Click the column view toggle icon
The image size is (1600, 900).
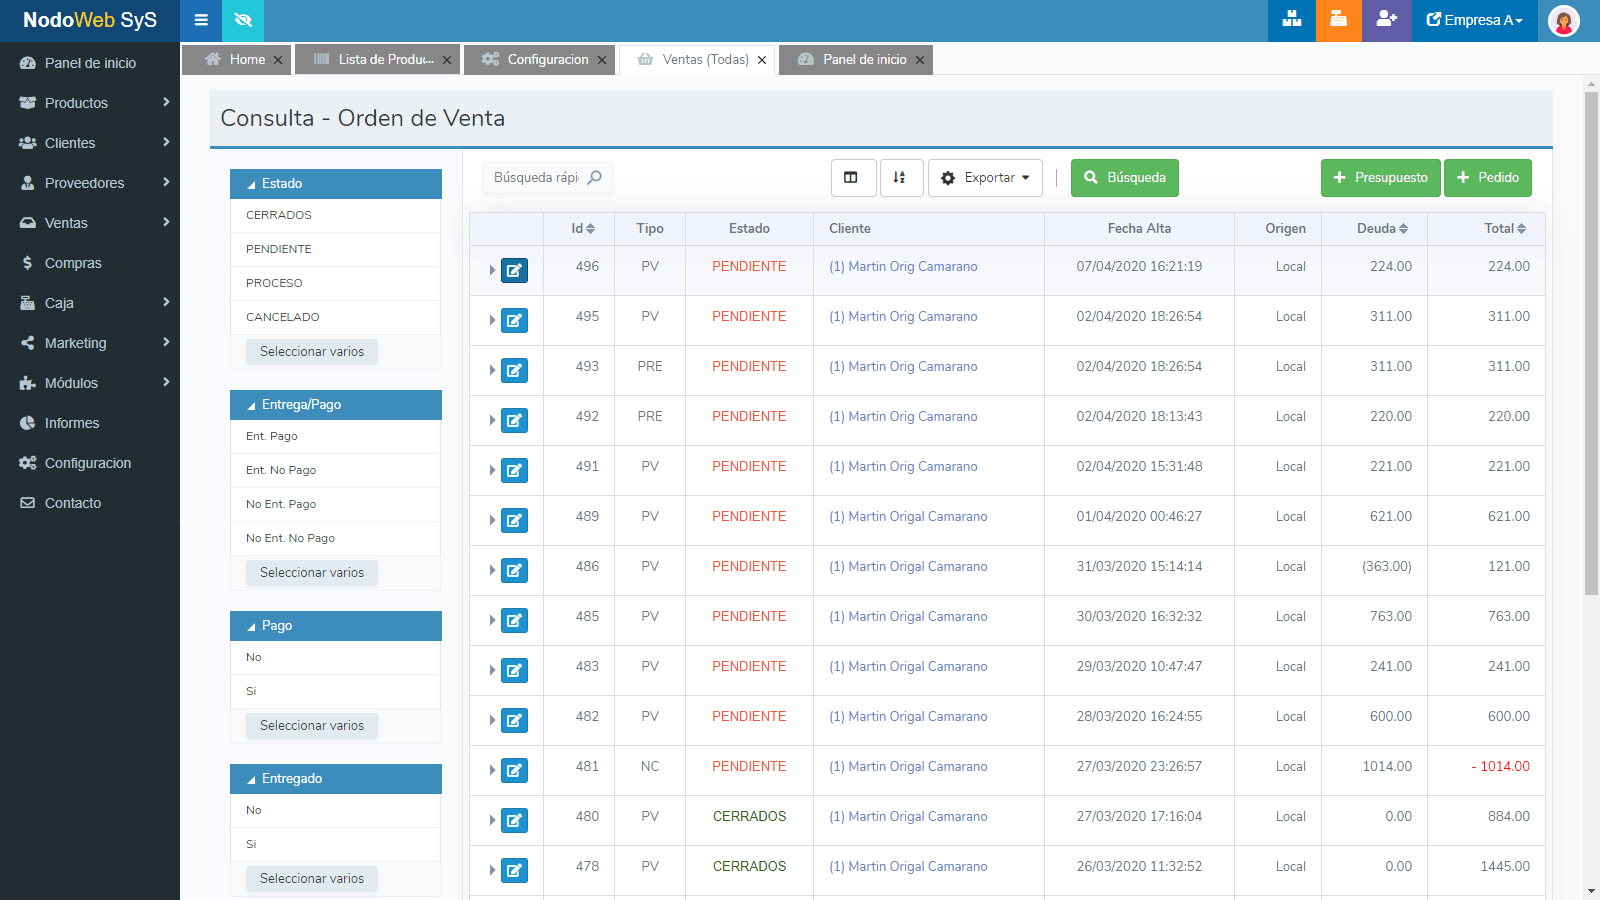click(x=851, y=178)
